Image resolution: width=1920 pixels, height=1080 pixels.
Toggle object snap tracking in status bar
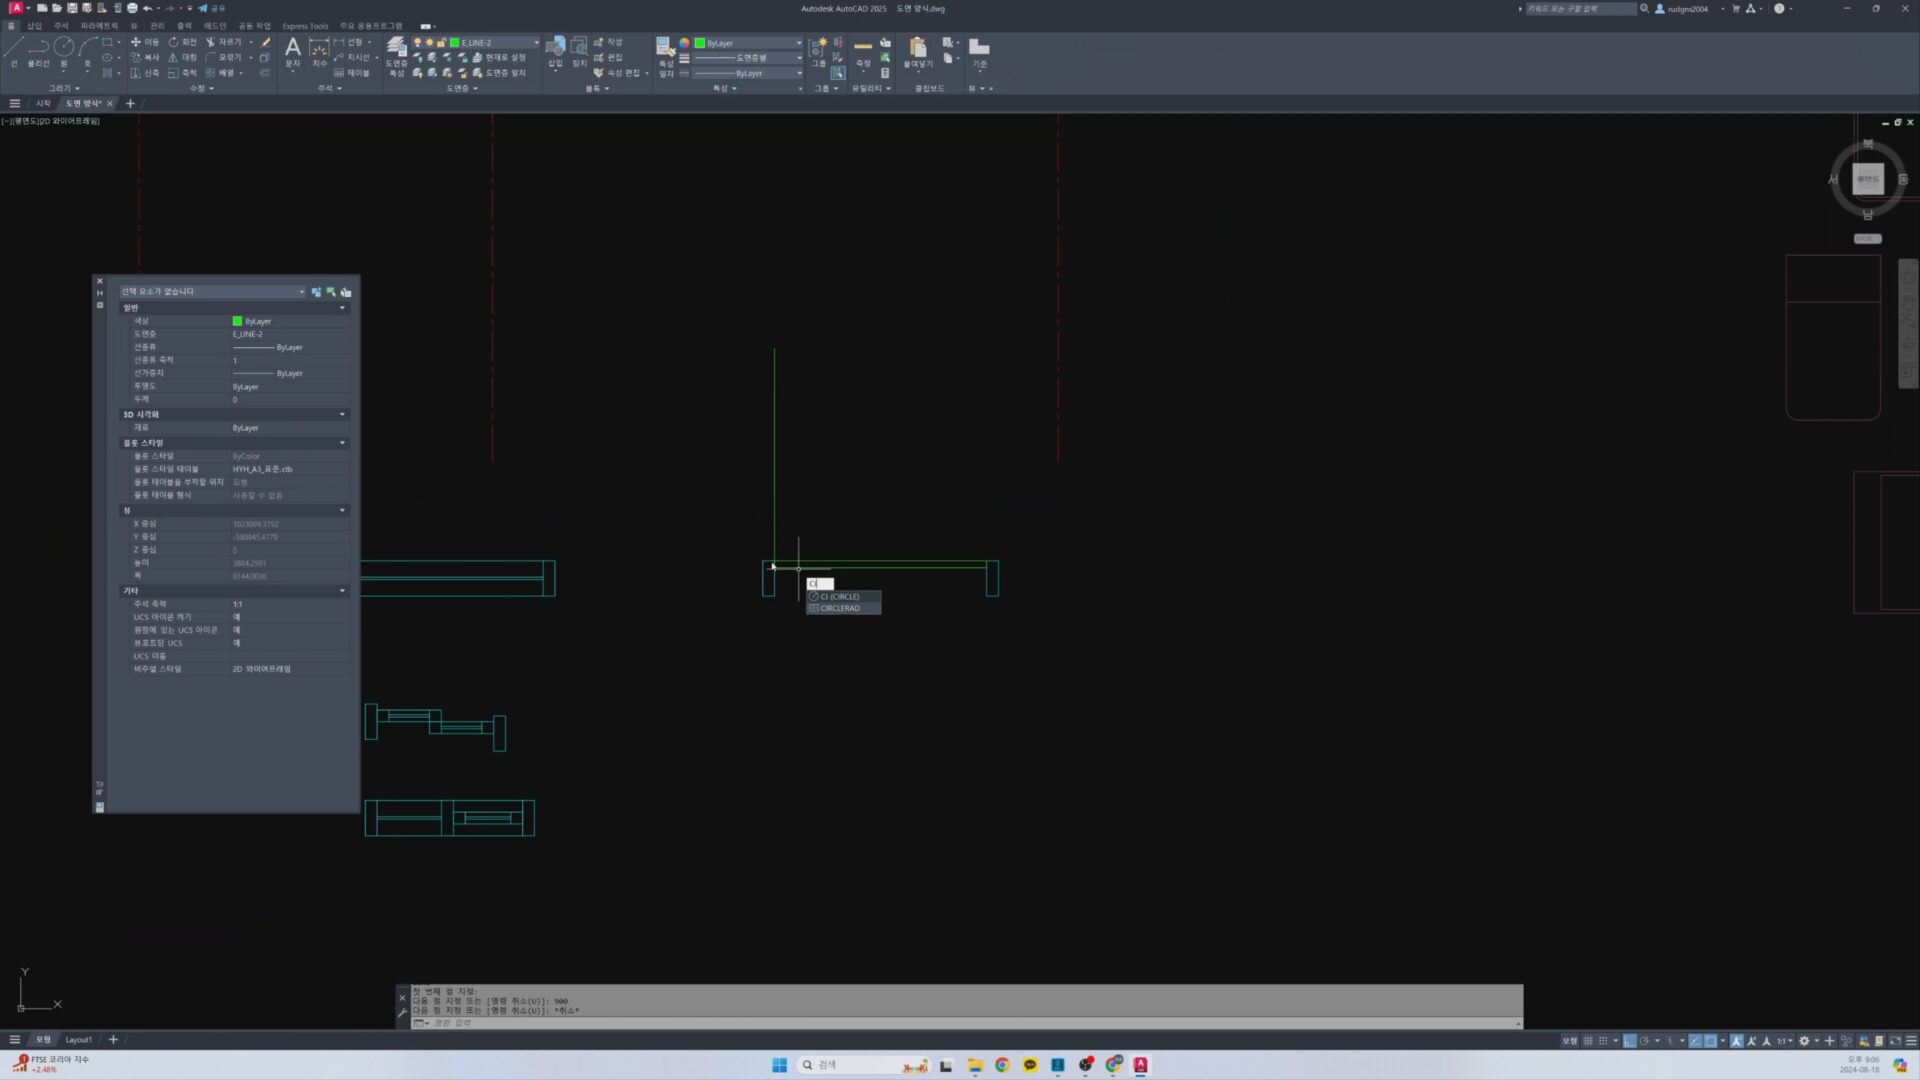coord(1694,1040)
